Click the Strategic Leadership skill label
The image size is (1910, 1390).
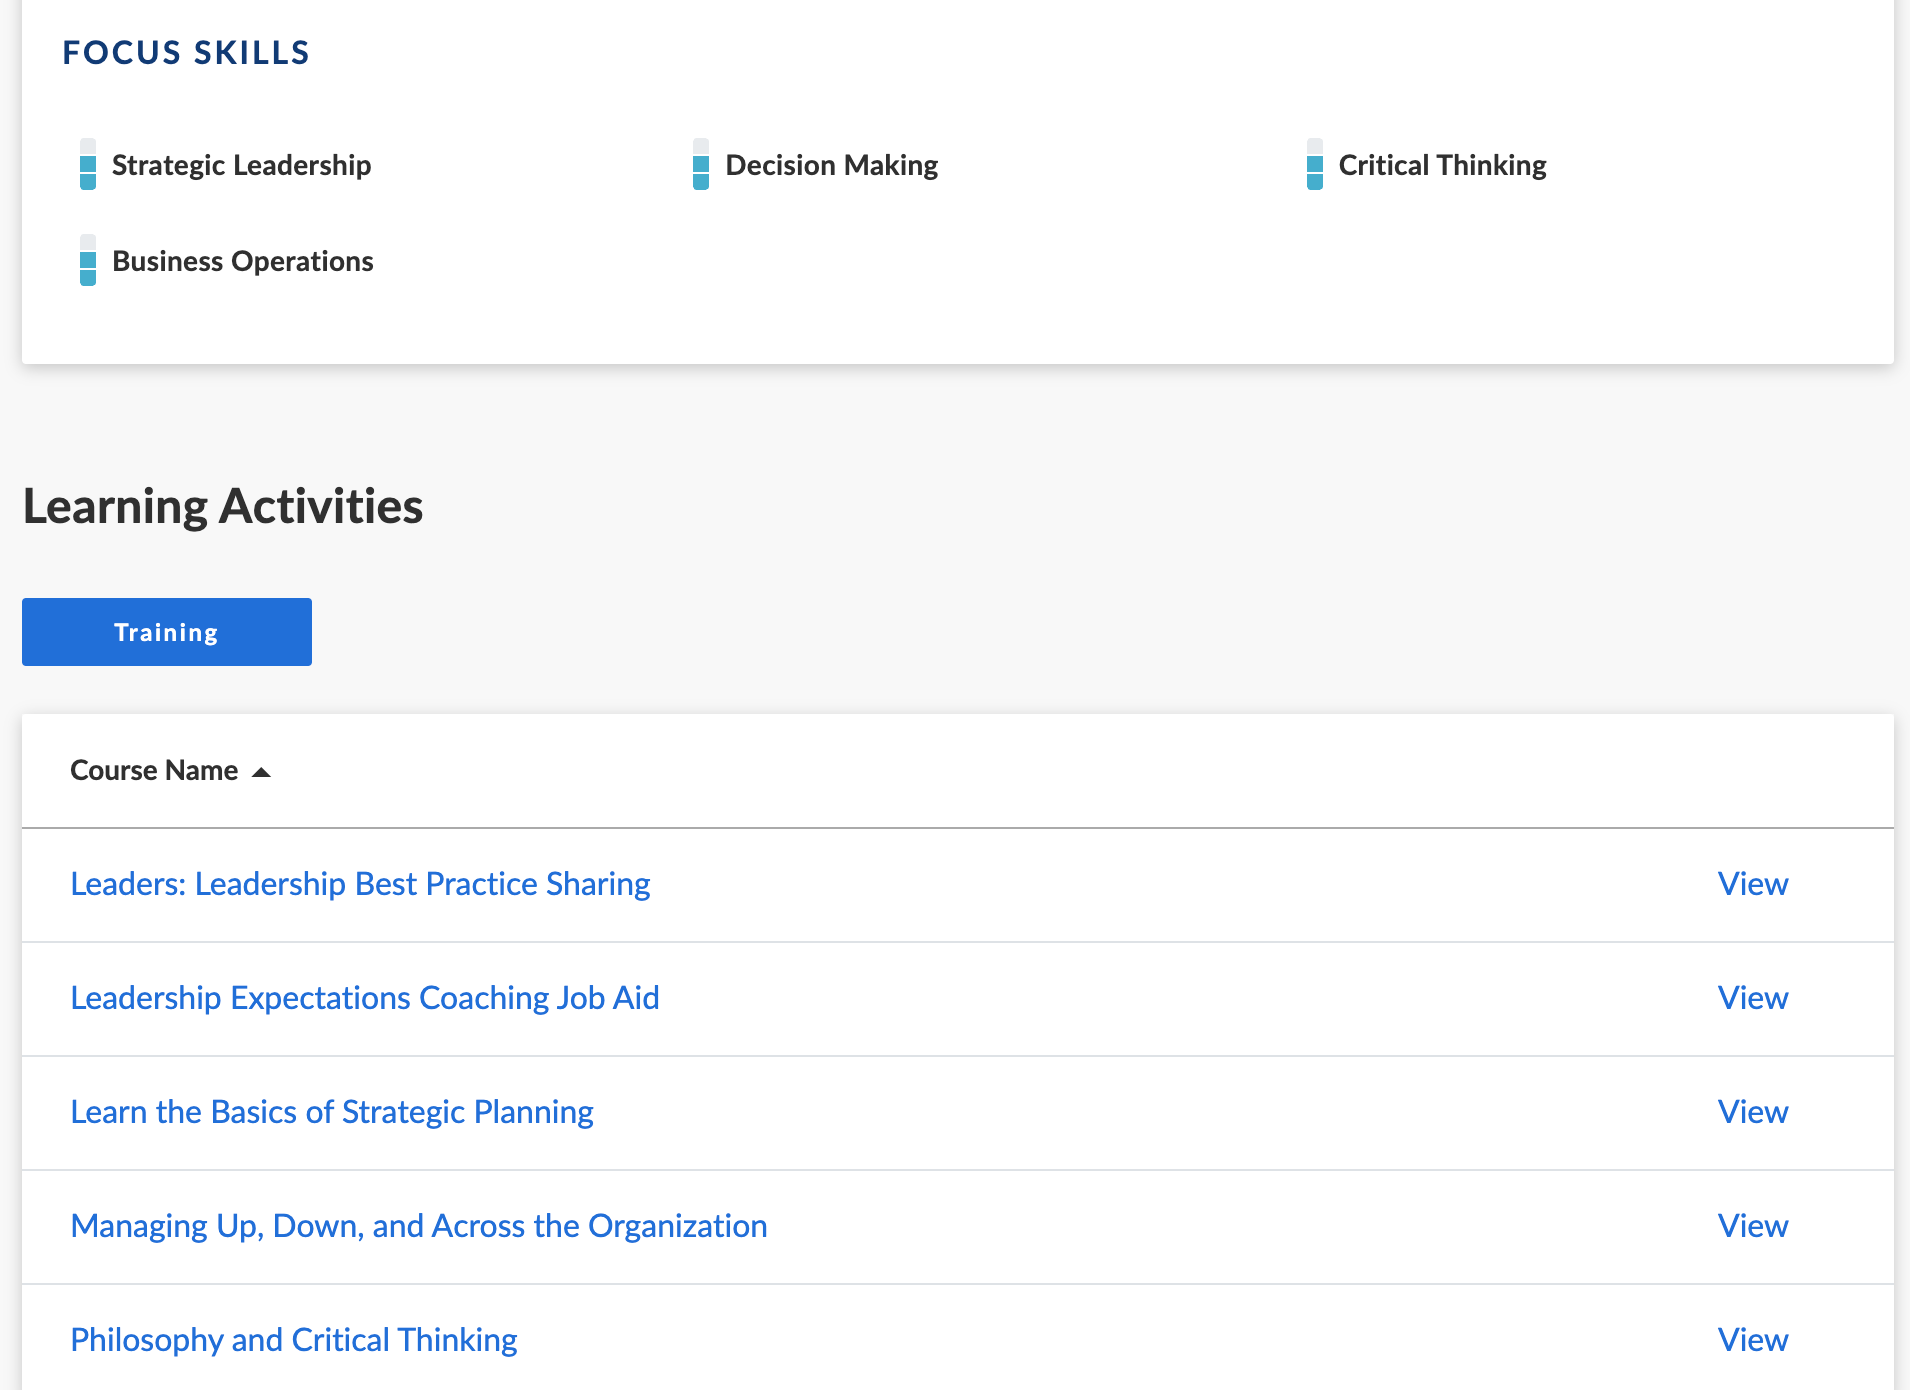click(241, 165)
